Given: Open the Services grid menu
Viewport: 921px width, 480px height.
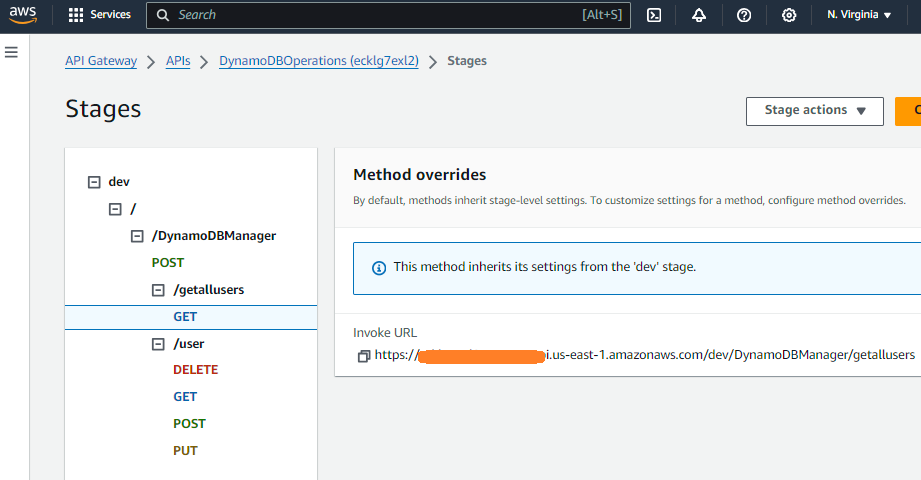Looking at the screenshot, I should click(x=99, y=15).
